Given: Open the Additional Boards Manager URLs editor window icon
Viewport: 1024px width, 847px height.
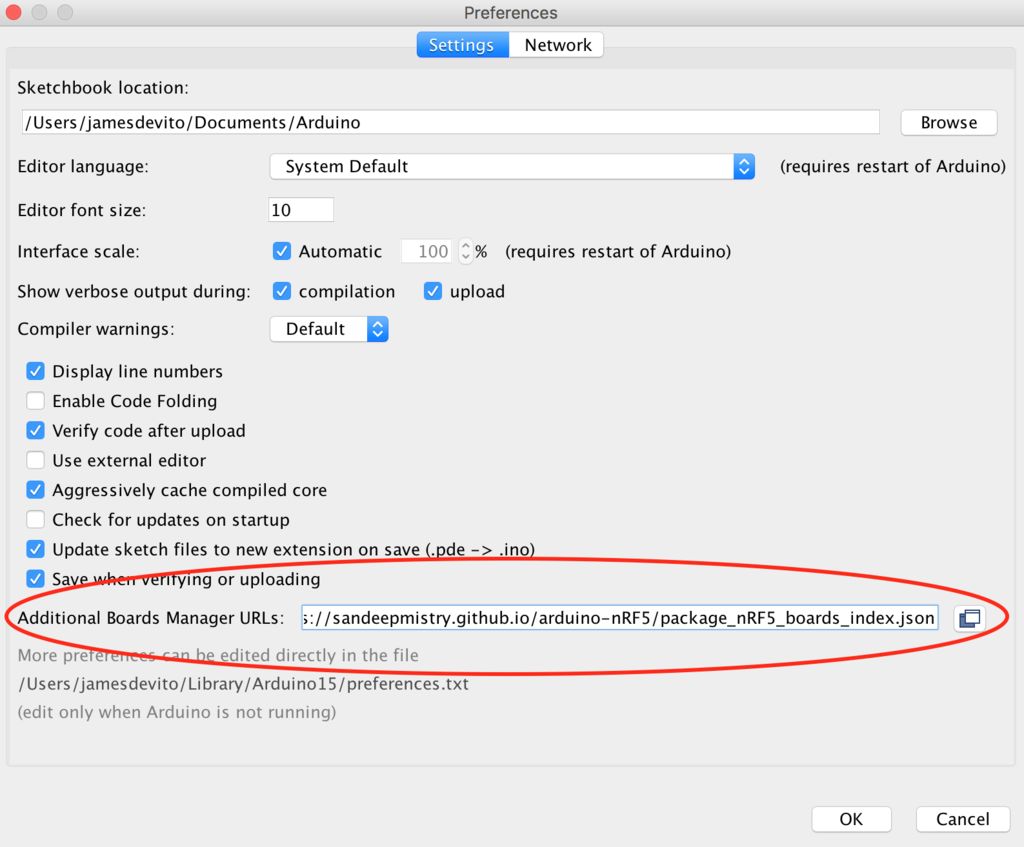Looking at the screenshot, I should (x=969, y=618).
